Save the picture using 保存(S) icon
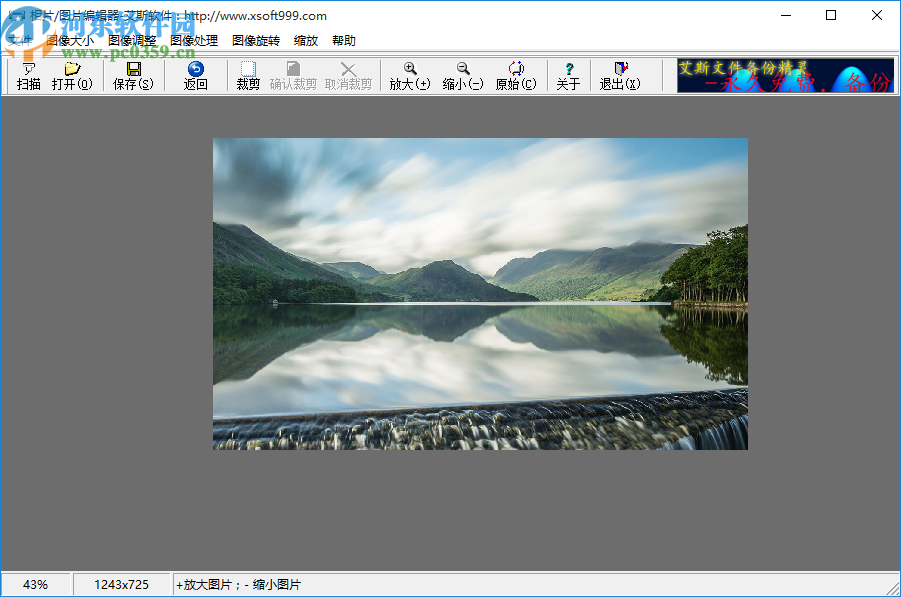This screenshot has height=597, width=901. pyautogui.click(x=133, y=76)
